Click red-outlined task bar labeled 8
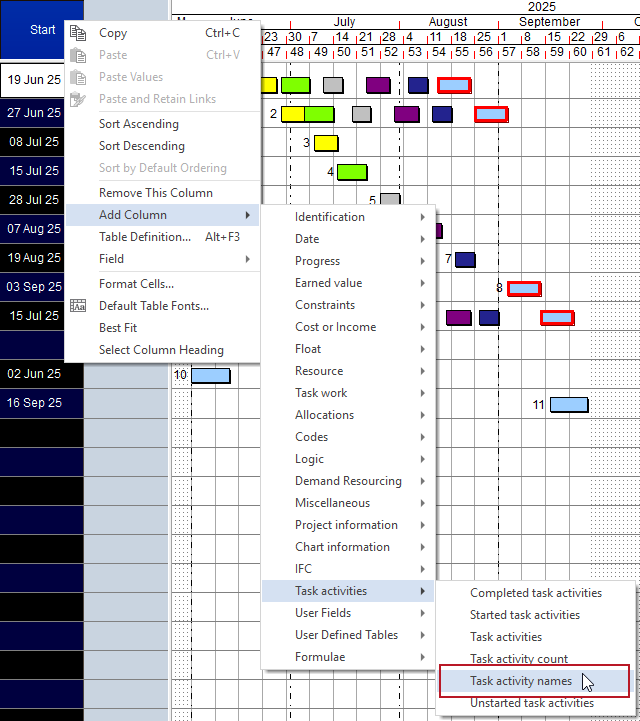 click(524, 289)
